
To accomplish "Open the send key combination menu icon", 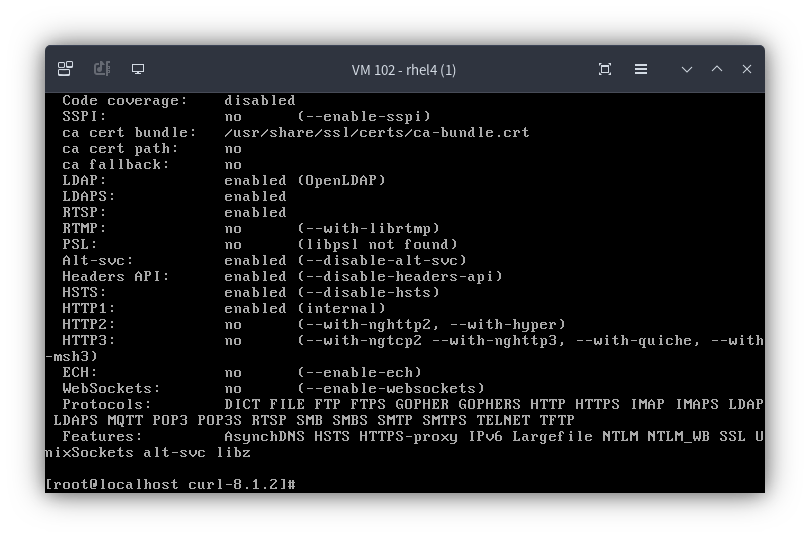I will pos(65,69).
